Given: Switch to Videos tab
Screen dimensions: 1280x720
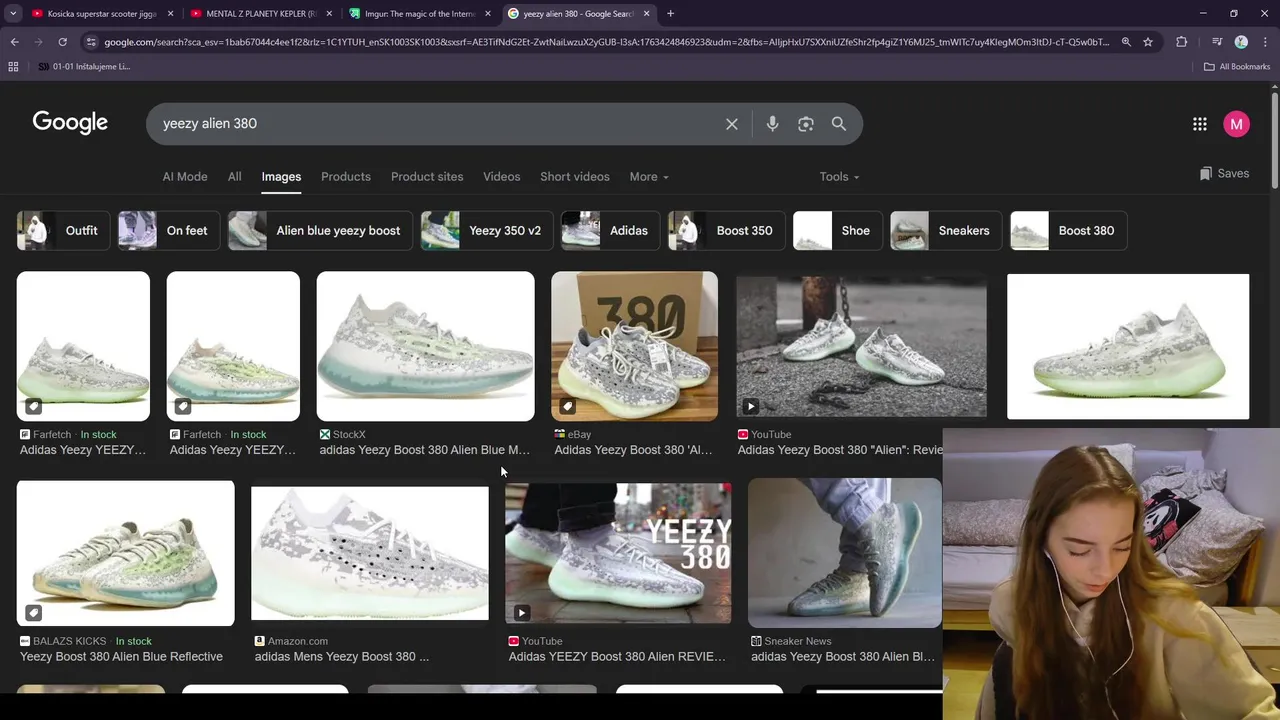Looking at the screenshot, I should coord(502,176).
